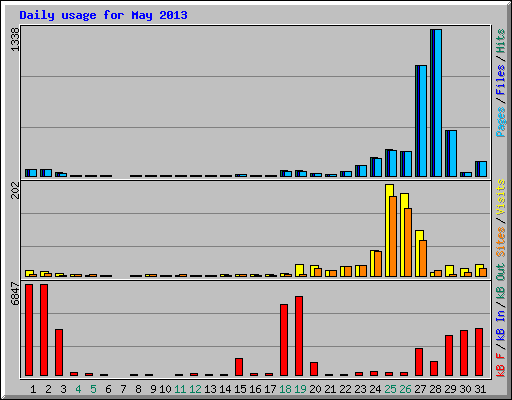Click day 7 on the x-axis
Image resolution: width=512 pixels, height=400 pixels.
(x=123, y=389)
